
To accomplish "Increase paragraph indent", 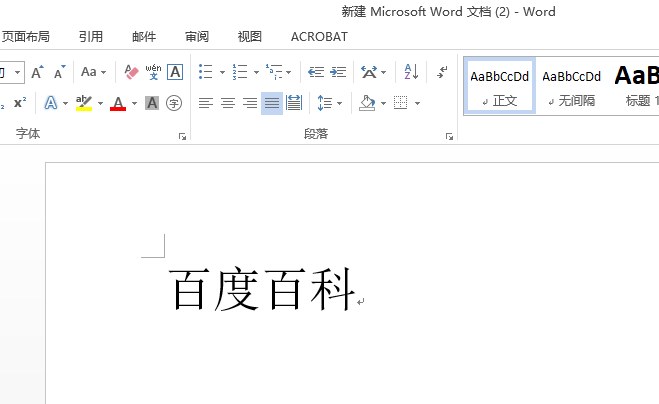I will click(338, 72).
